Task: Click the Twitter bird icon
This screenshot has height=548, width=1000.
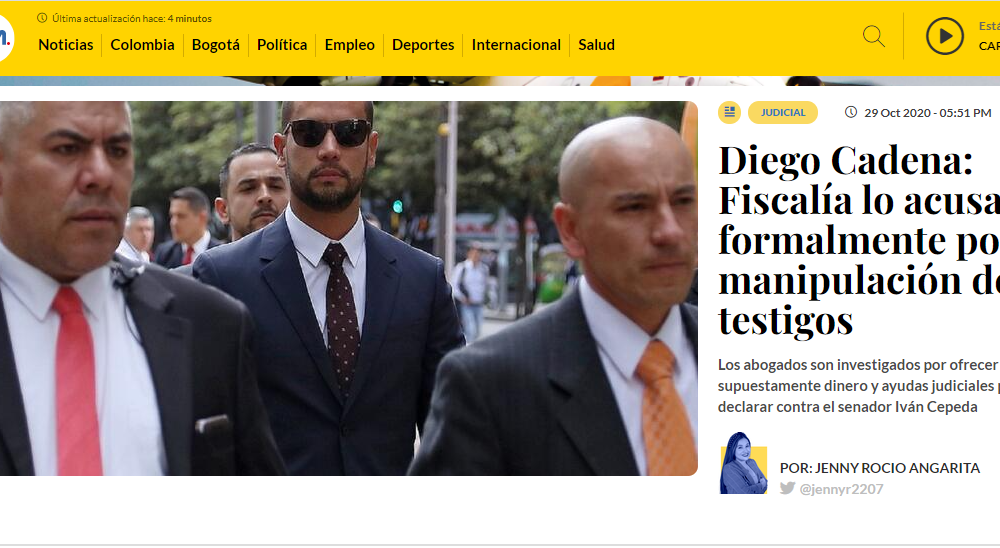Action: (x=788, y=488)
